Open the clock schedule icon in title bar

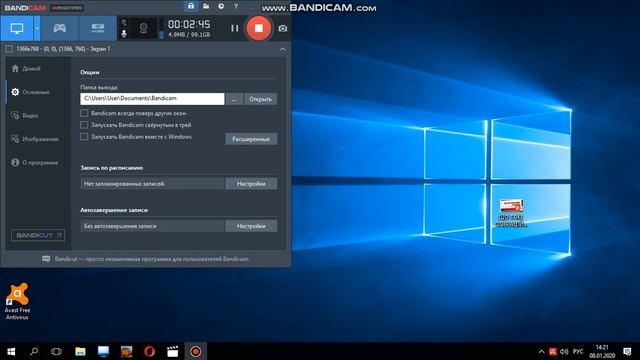coord(221,6)
